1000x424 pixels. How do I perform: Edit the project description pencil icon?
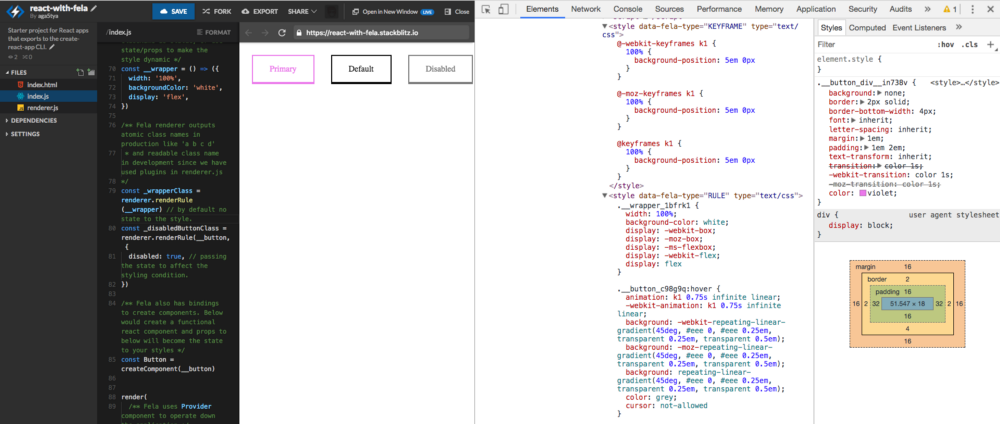tap(52, 47)
